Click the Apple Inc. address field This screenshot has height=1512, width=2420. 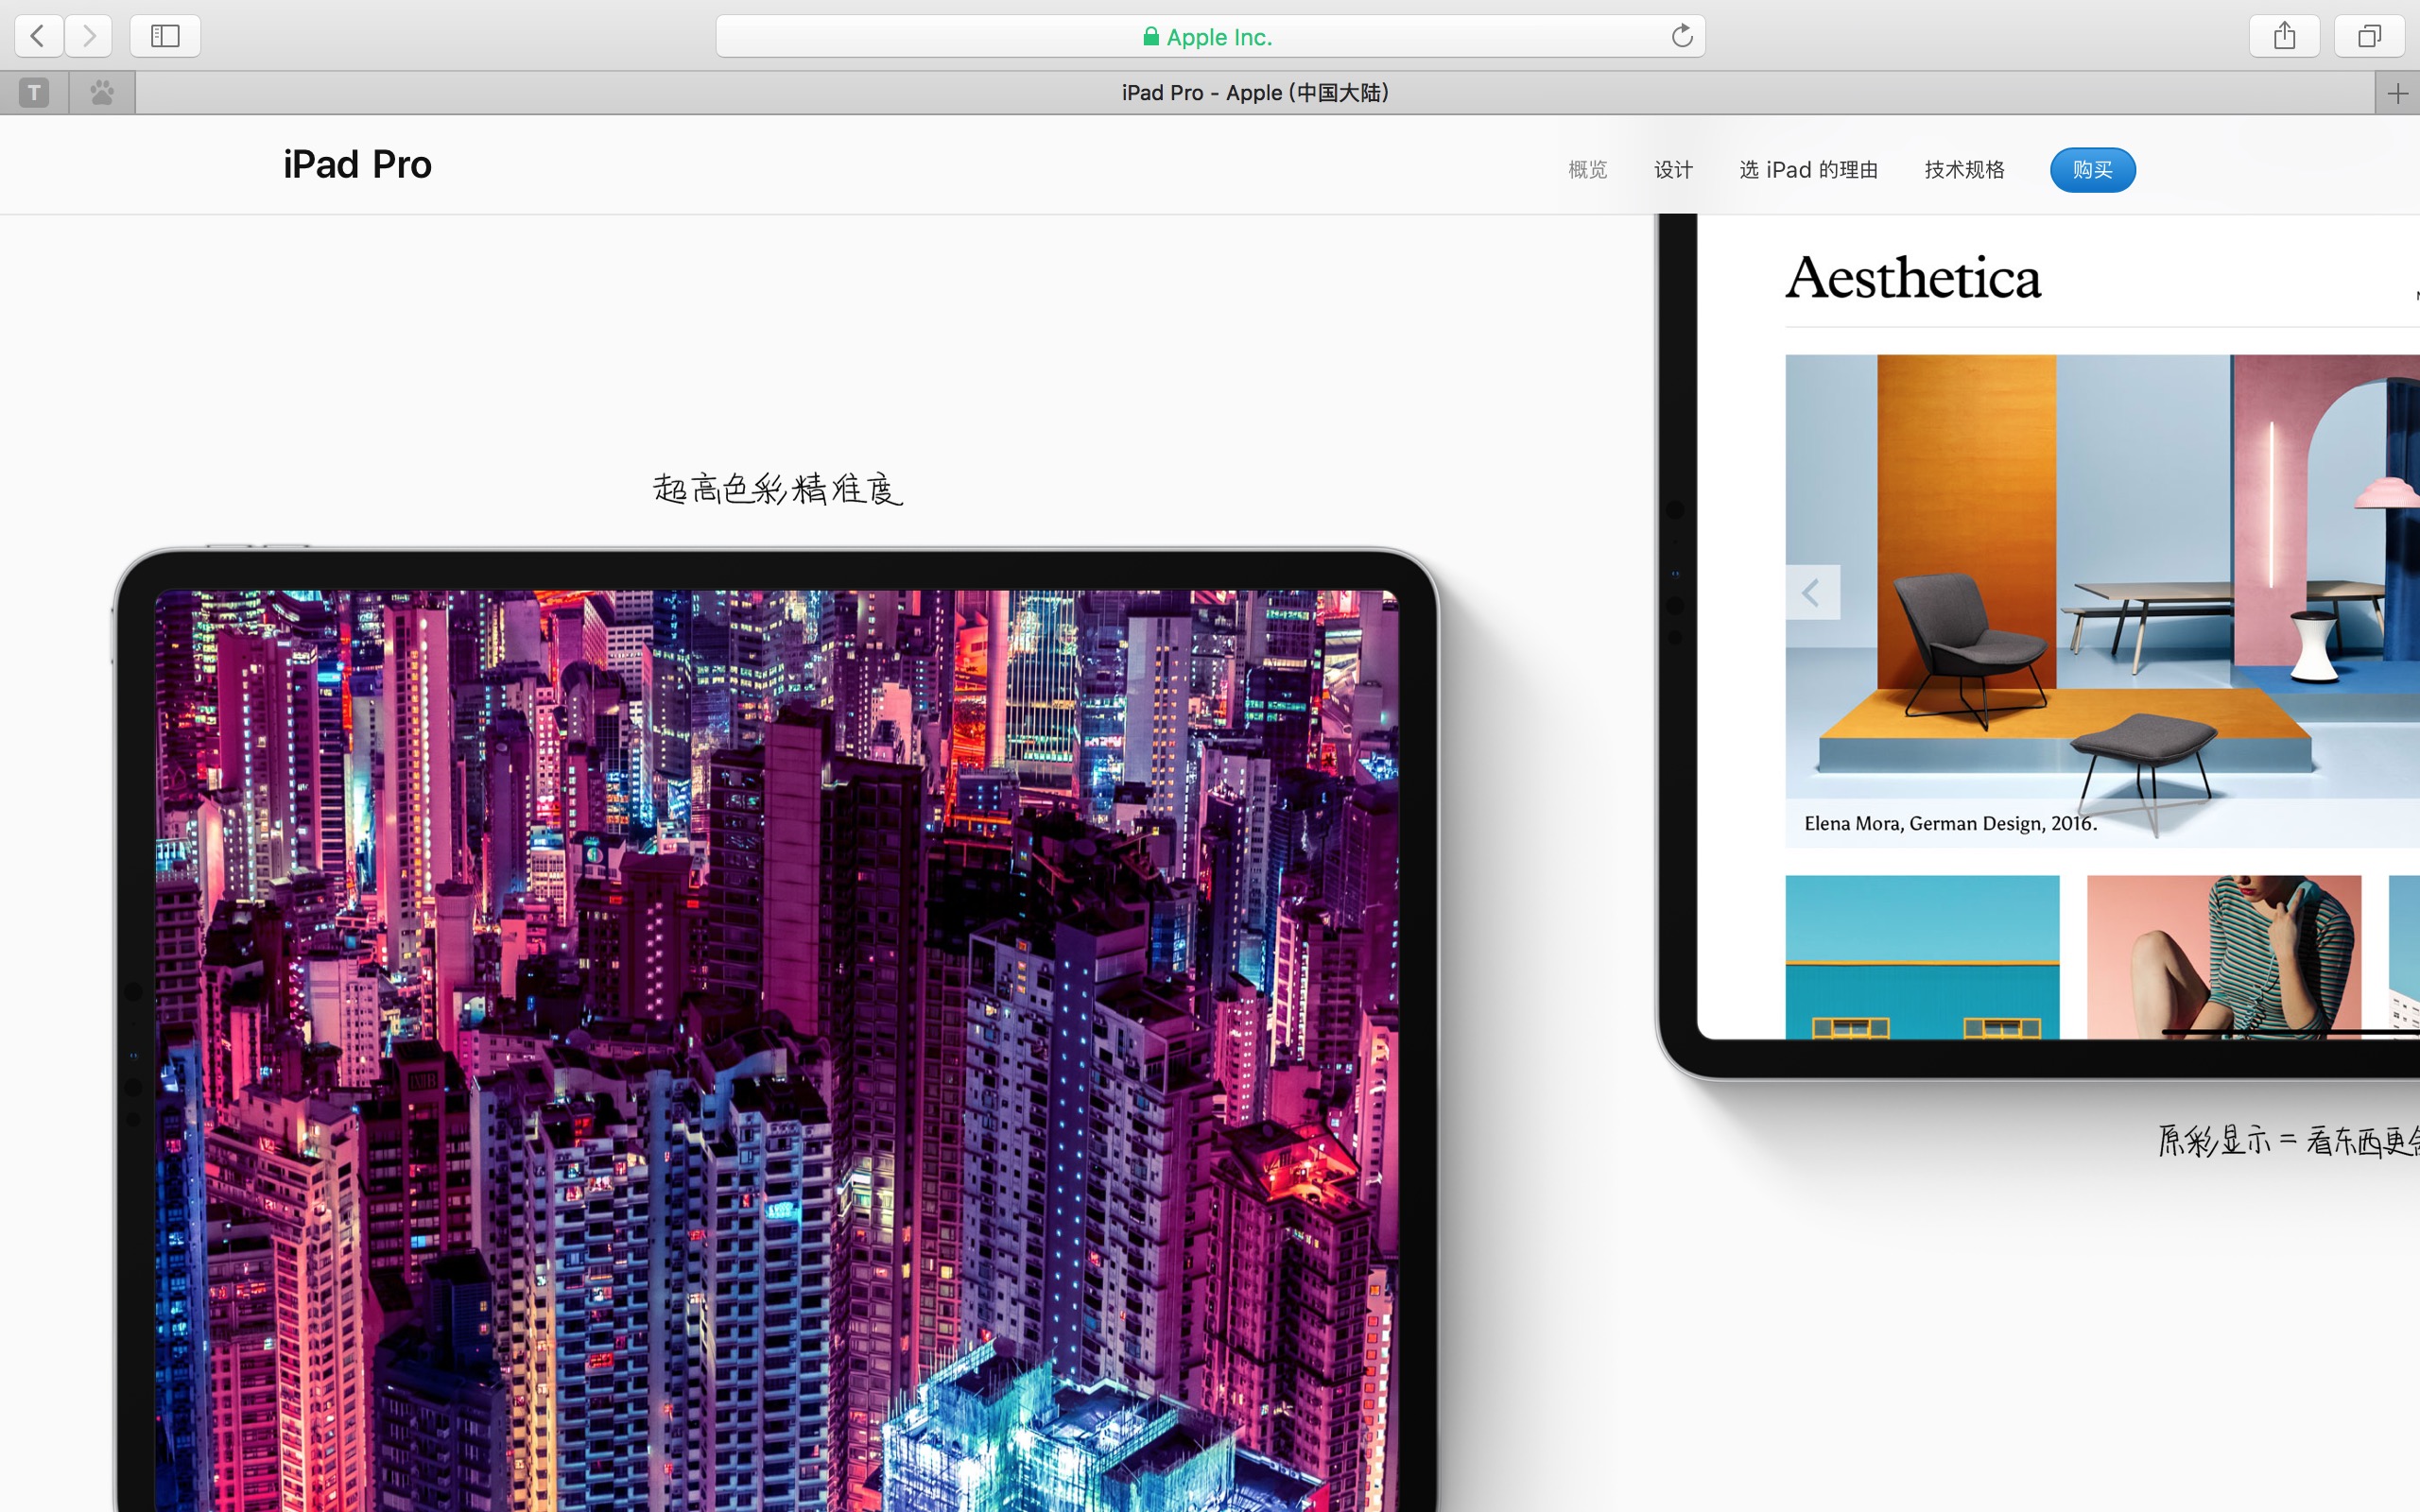(x=1210, y=36)
